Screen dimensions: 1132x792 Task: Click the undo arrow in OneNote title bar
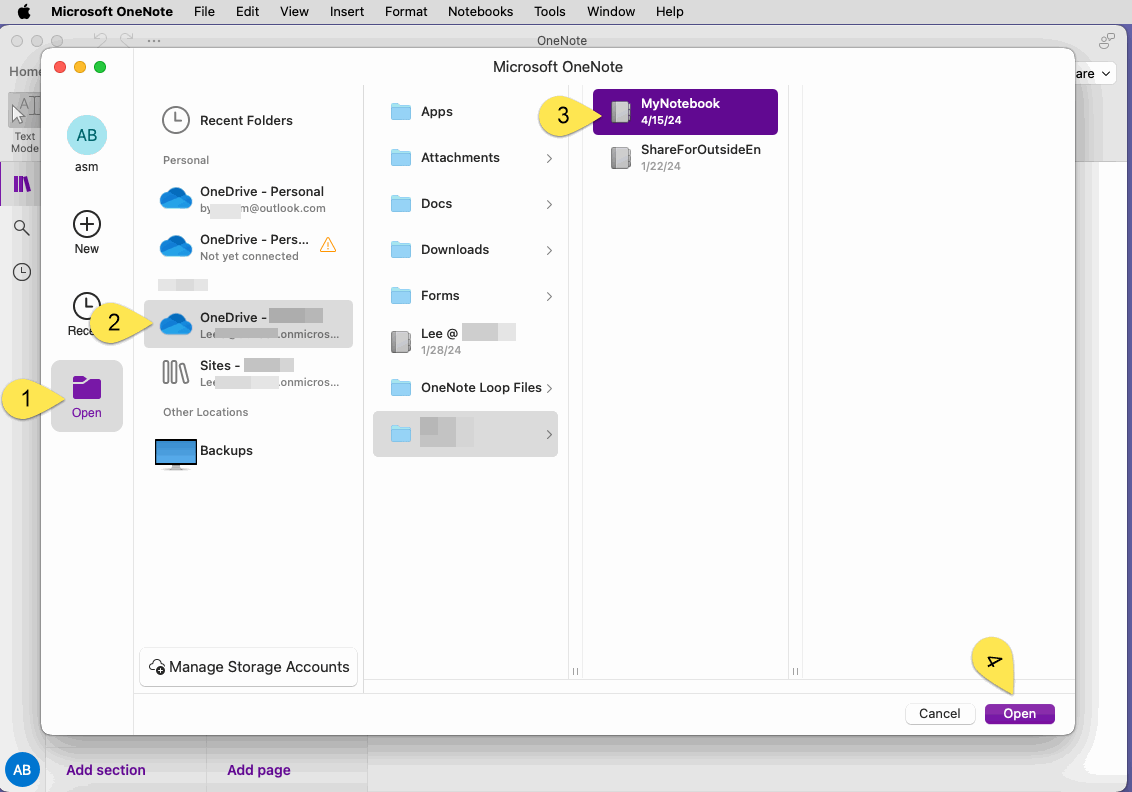pyautogui.click(x=101, y=40)
